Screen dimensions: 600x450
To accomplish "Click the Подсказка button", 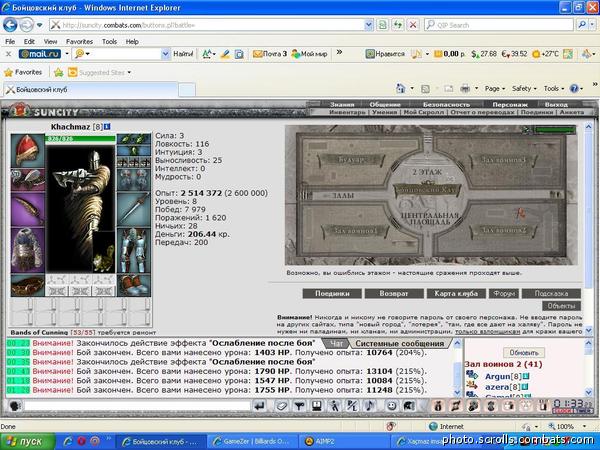I will pos(551,293).
